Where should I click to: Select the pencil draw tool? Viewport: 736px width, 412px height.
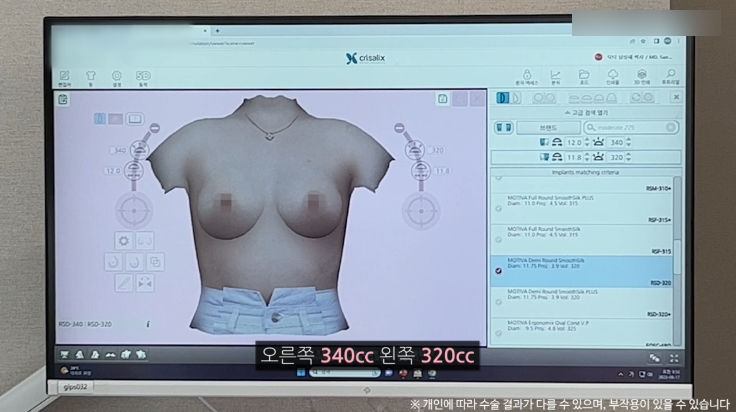123,283
